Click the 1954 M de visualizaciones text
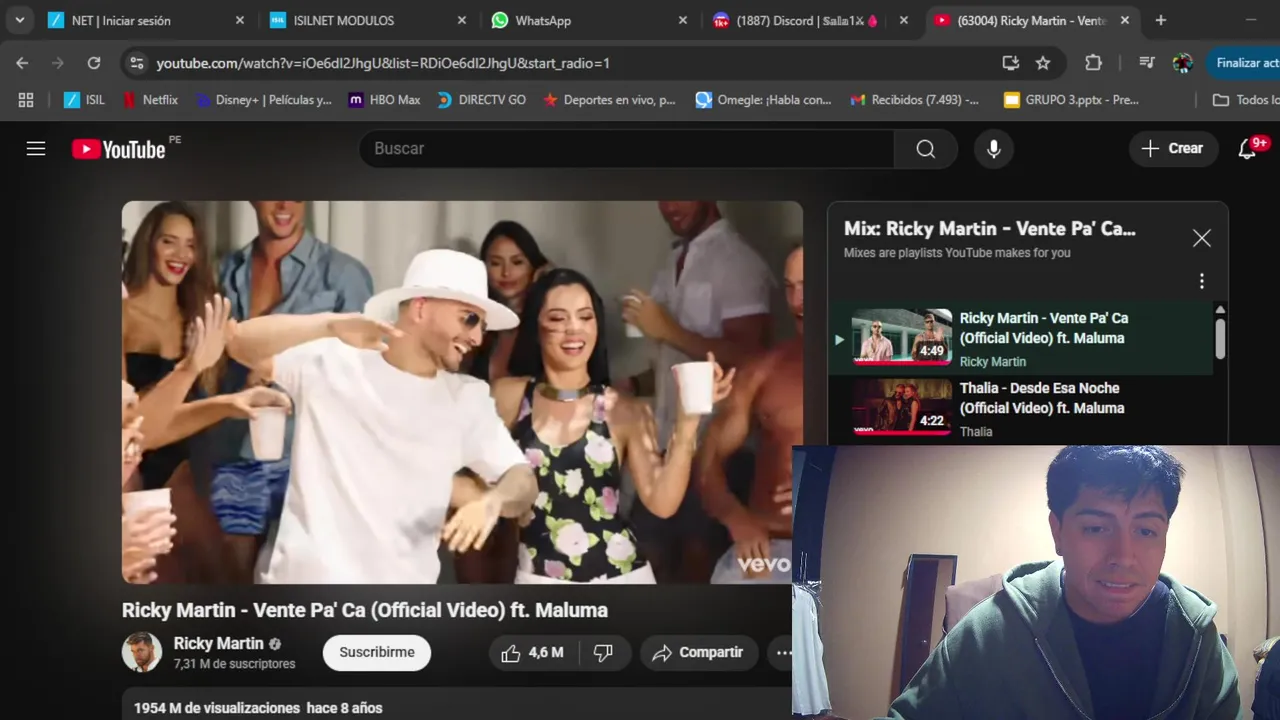Screen dimensions: 1280x720 [x=217, y=708]
